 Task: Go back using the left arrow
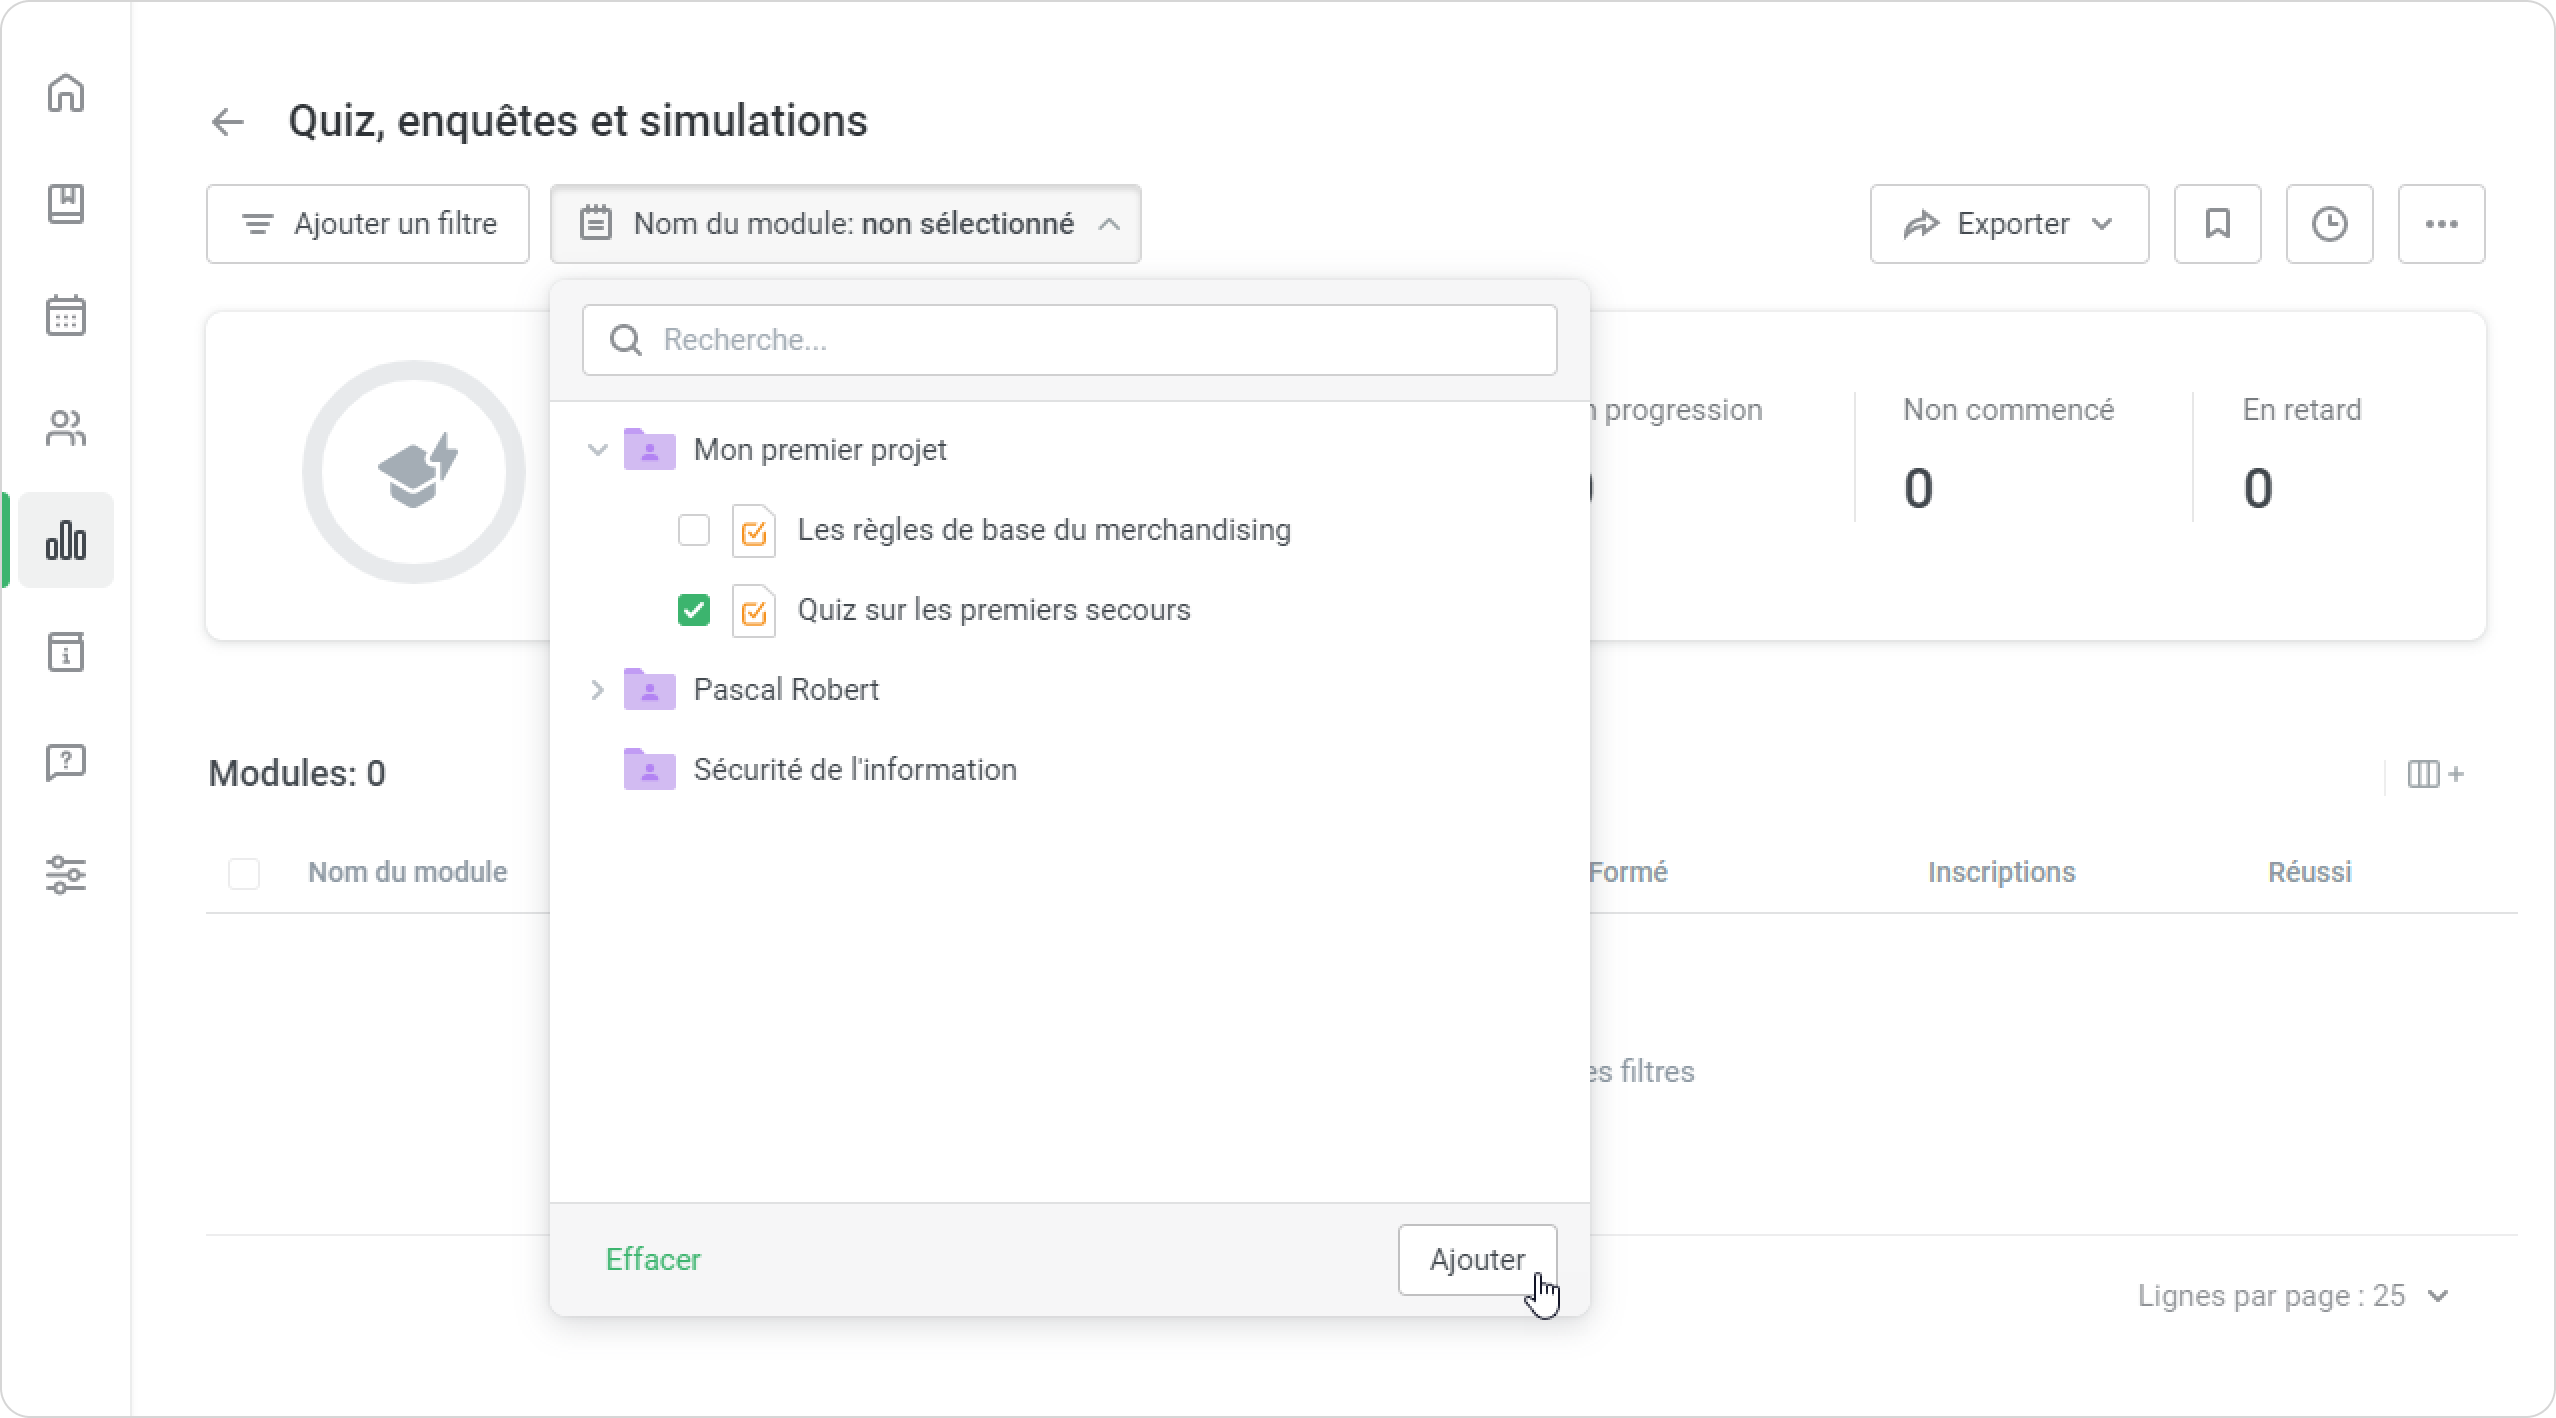228,122
